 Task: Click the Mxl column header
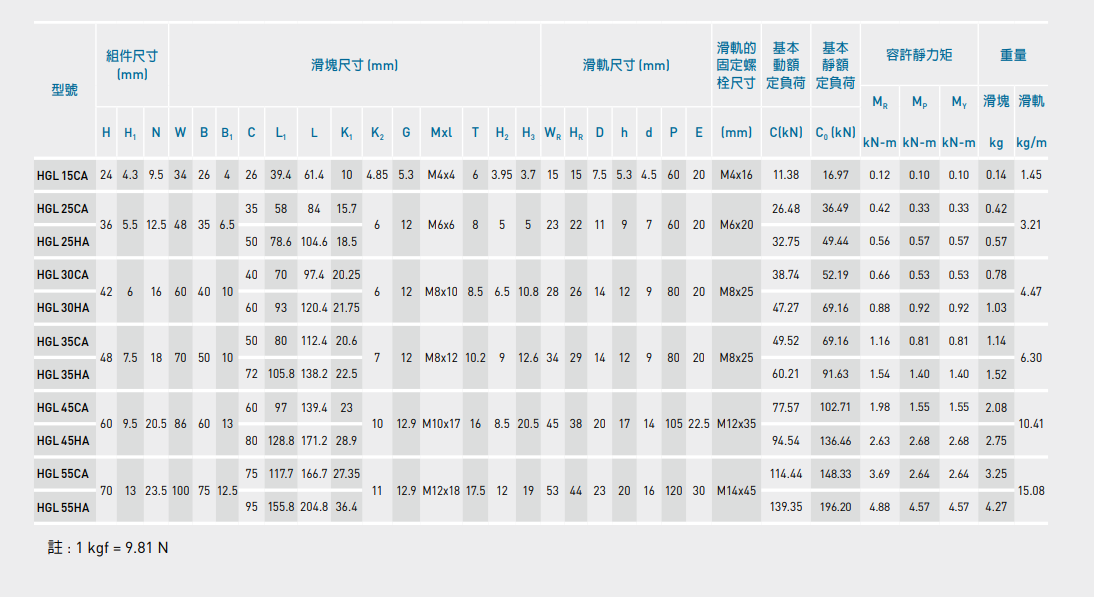(x=441, y=133)
